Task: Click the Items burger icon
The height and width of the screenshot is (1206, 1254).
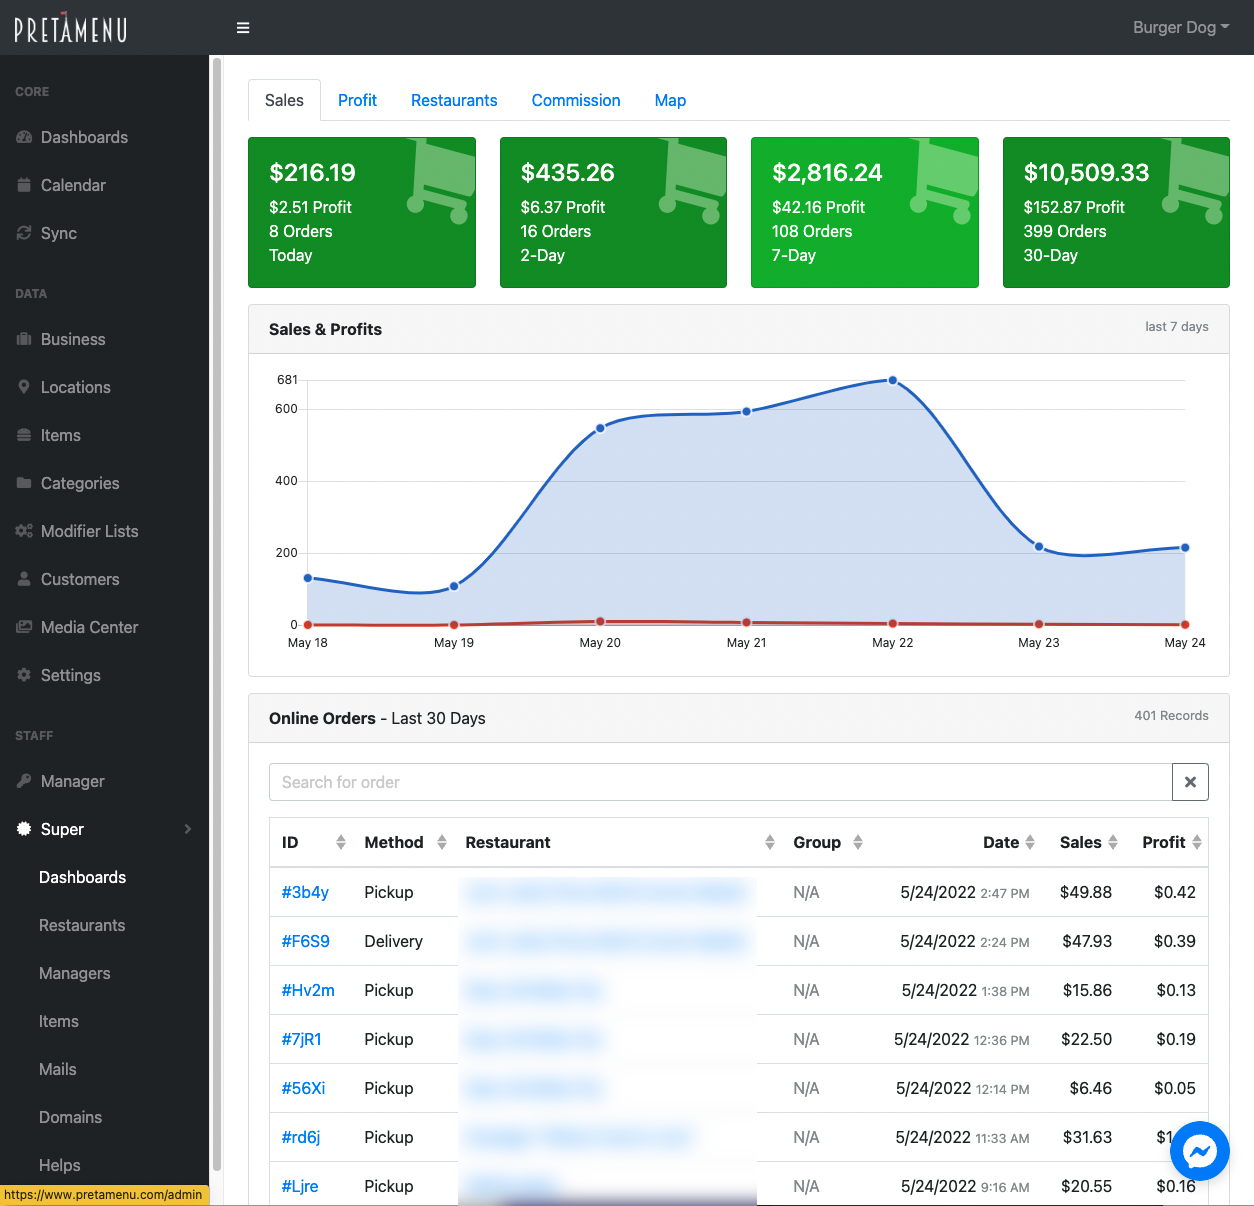Action: [x=24, y=435]
